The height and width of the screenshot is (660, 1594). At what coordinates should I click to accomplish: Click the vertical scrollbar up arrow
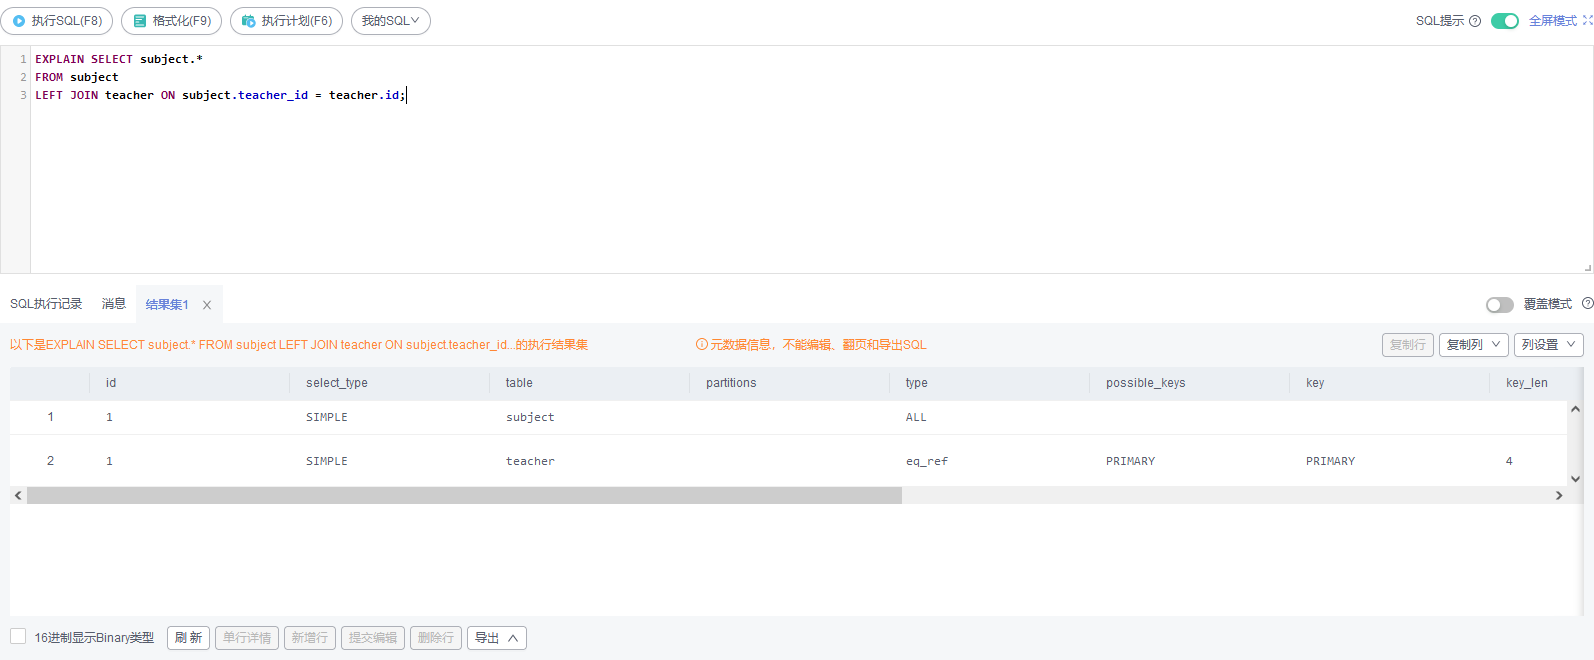(1575, 409)
